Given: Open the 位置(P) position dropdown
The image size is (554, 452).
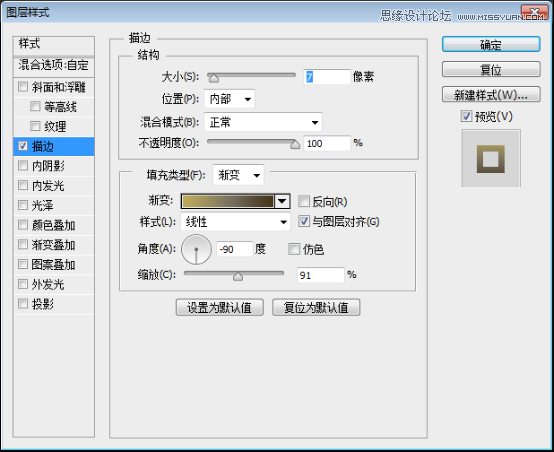Looking at the screenshot, I should 229,99.
